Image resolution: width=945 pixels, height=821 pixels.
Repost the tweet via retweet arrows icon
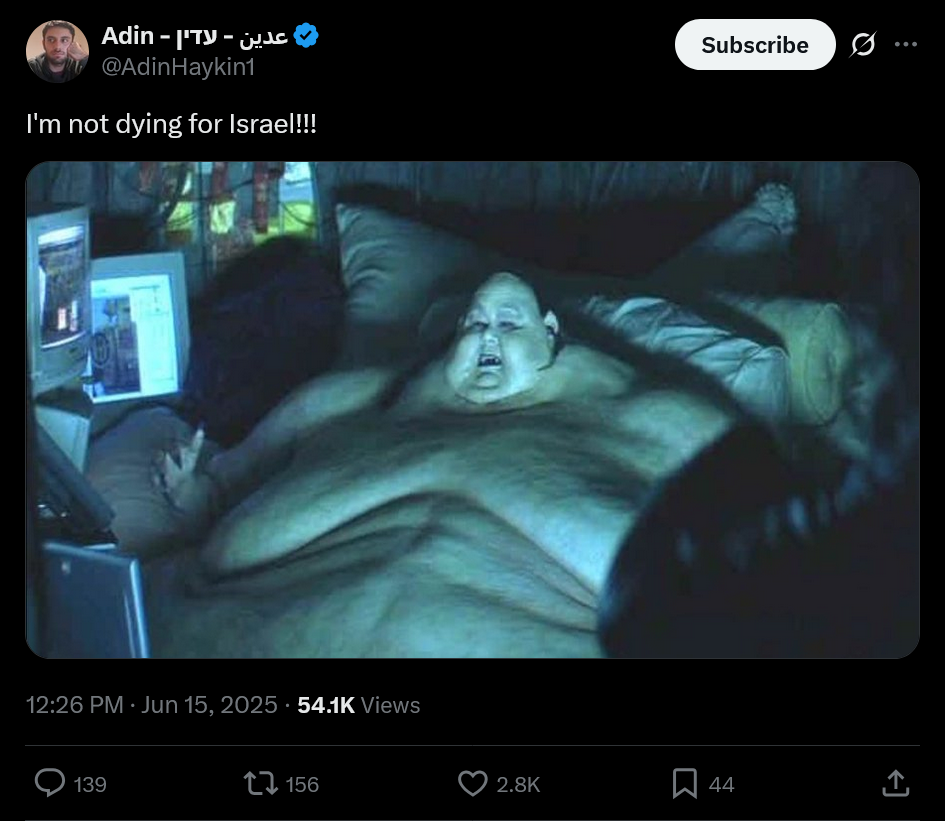[x=260, y=784]
